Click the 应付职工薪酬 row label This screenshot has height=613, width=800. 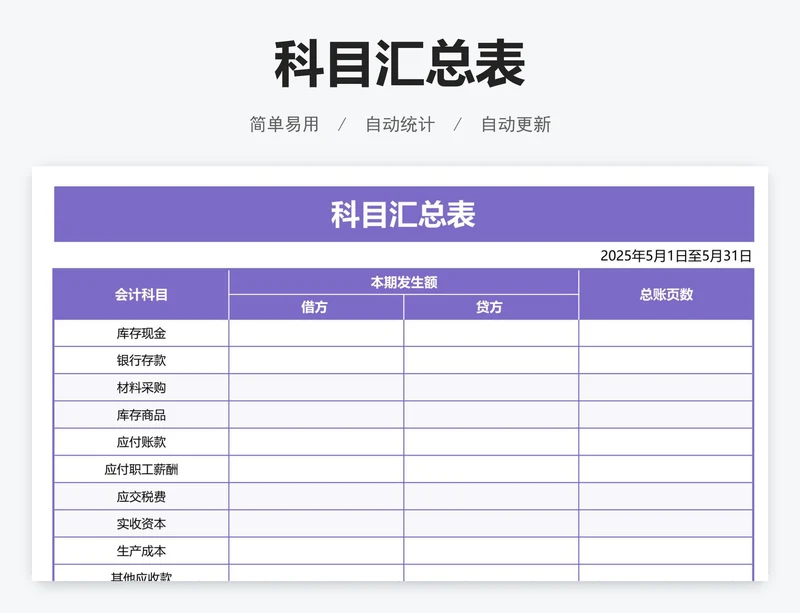[x=141, y=470]
